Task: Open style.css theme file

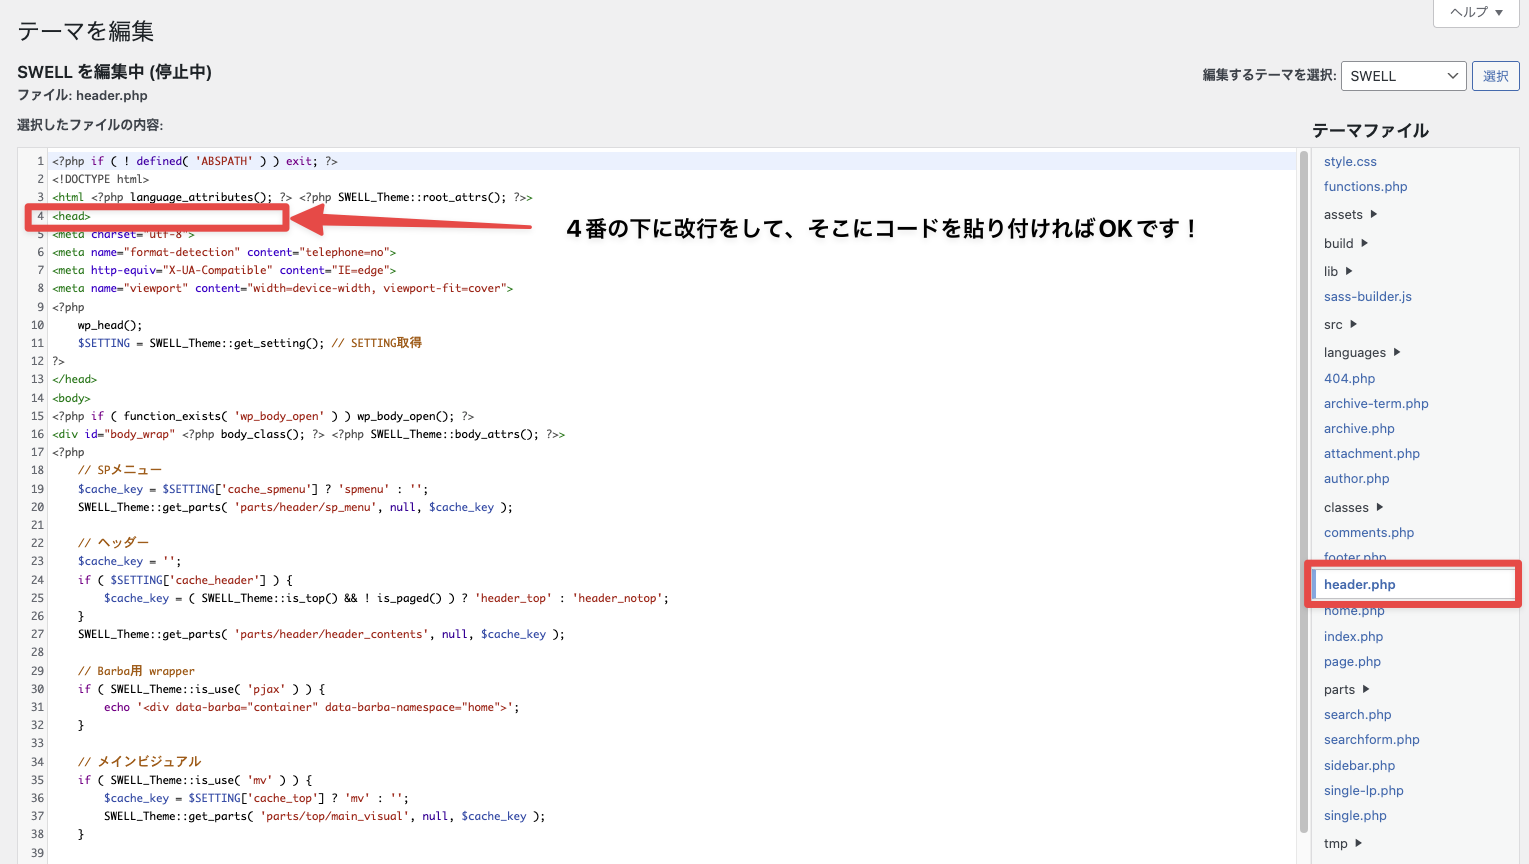Action: pos(1350,161)
